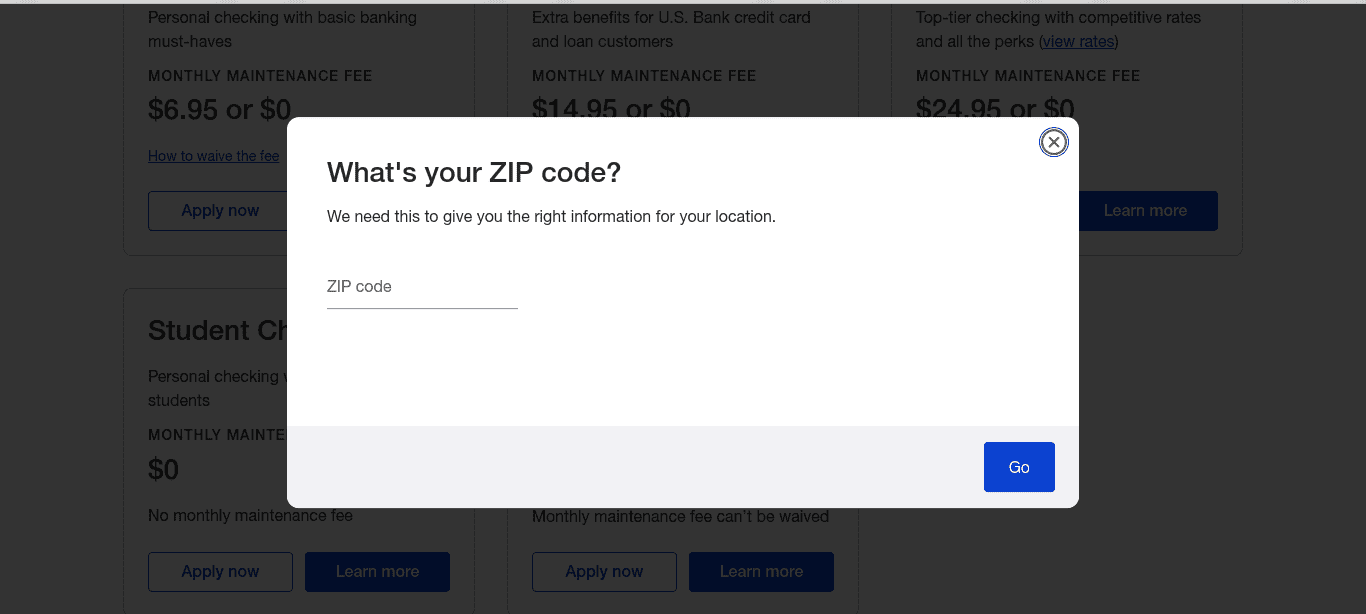1366x614 pixels.
Task: Follow the view rates link
Action: [x=1078, y=42]
